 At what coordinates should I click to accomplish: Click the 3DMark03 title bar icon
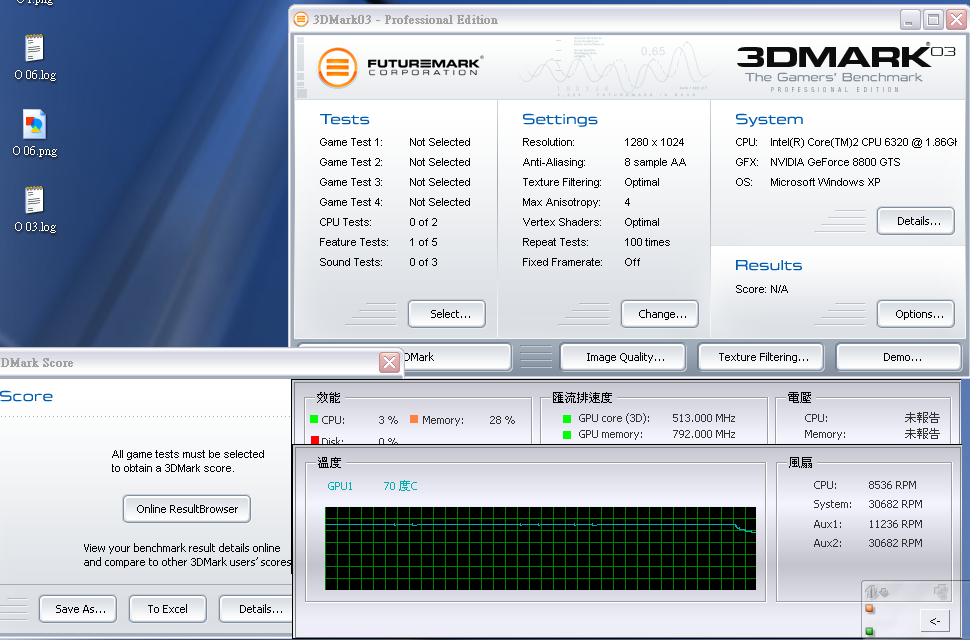[301, 19]
